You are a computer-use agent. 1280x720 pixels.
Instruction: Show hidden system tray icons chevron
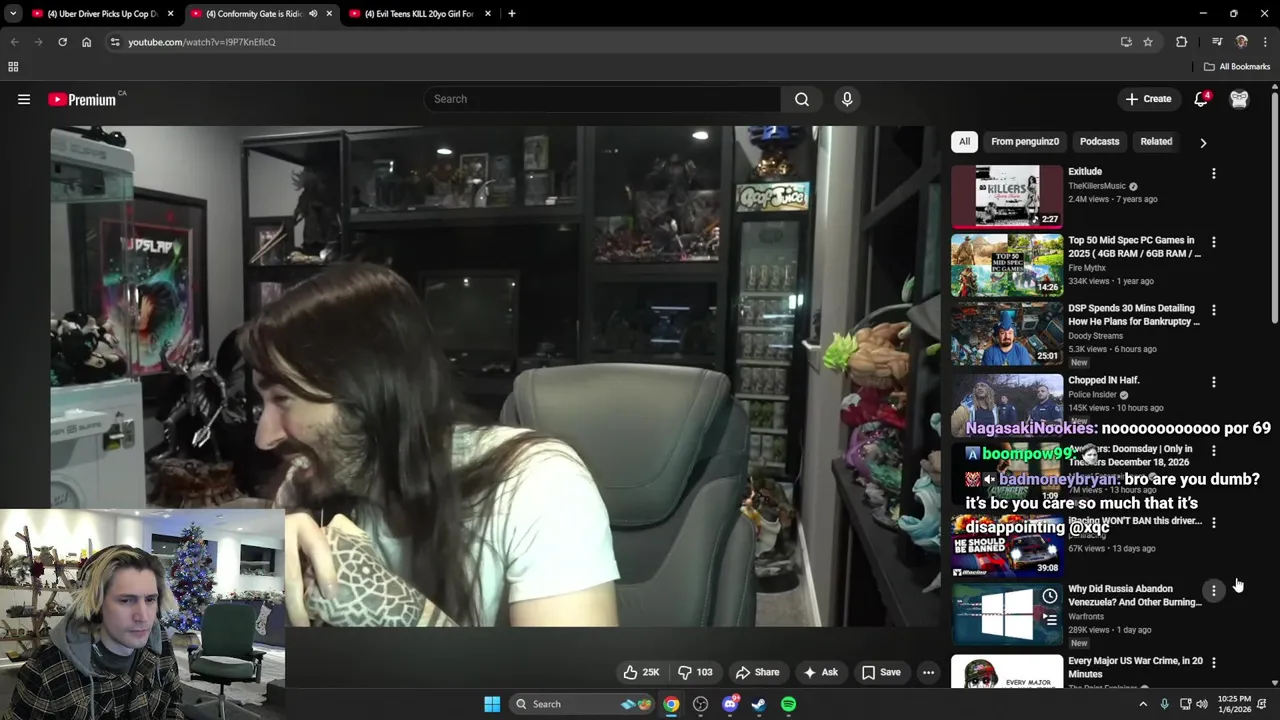tap(1143, 704)
